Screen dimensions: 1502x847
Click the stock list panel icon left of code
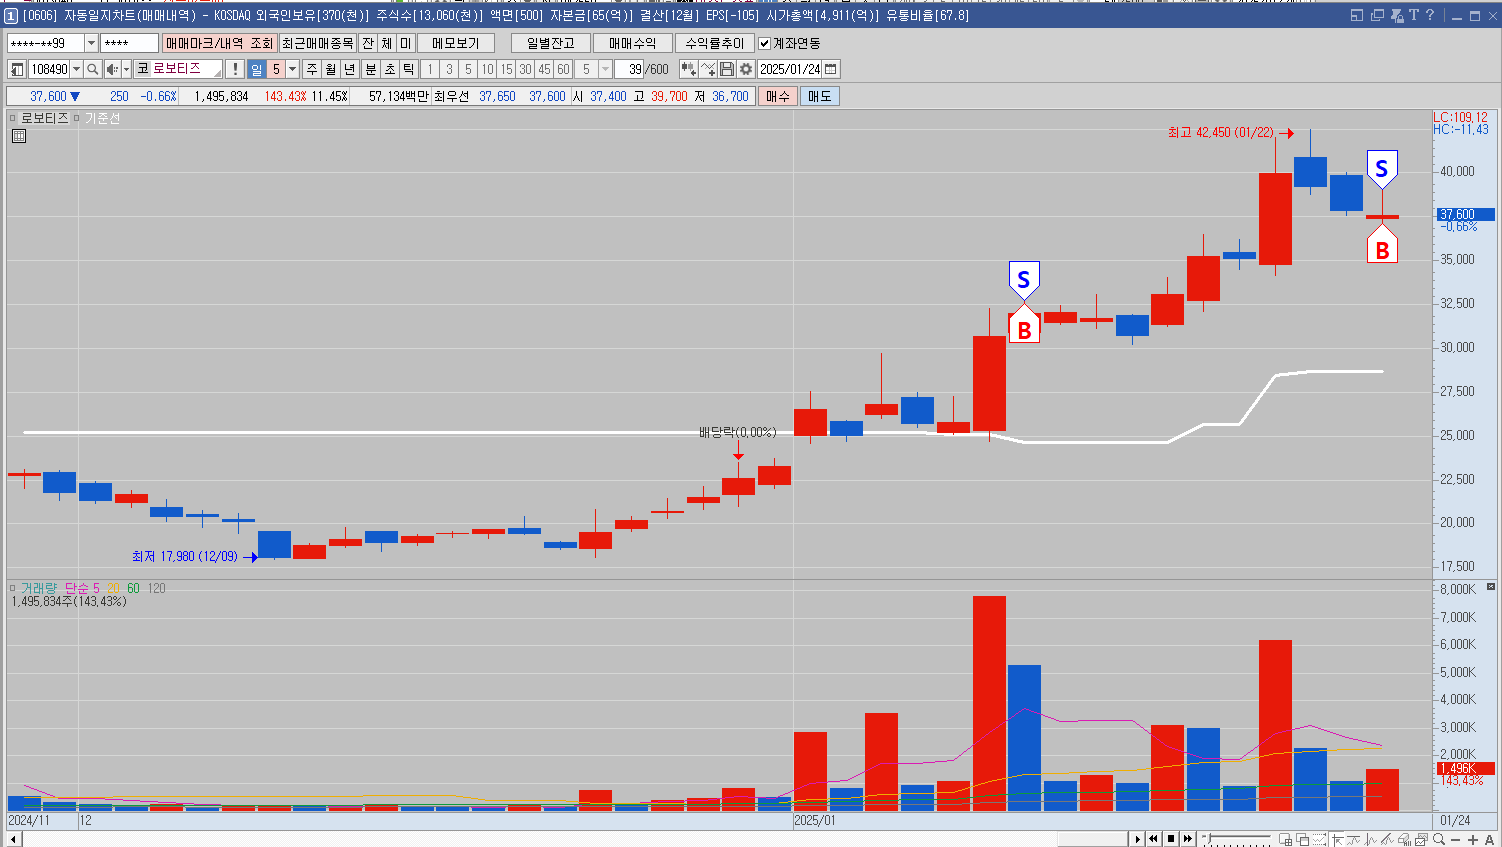pos(17,69)
